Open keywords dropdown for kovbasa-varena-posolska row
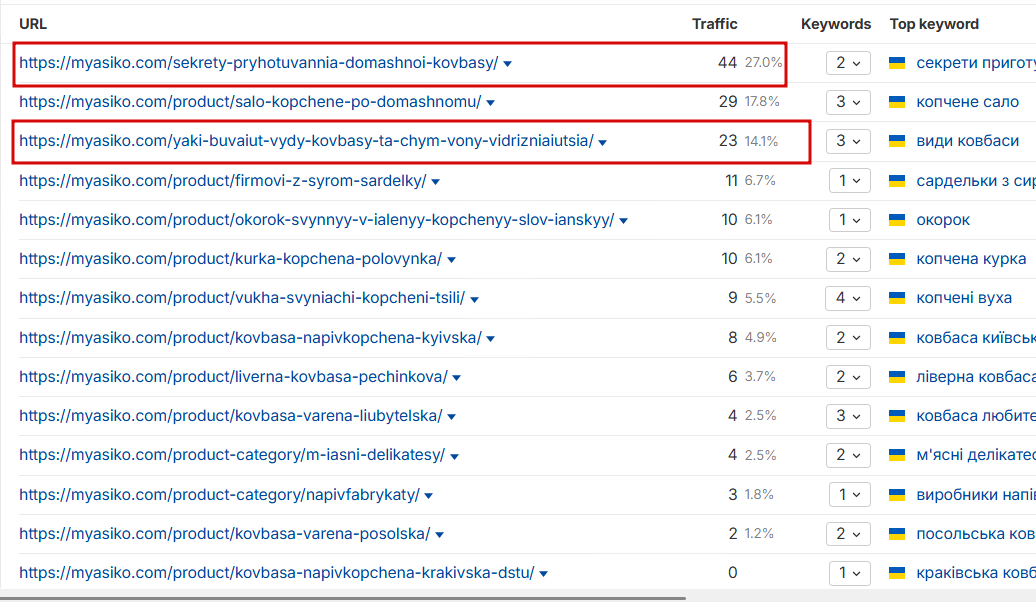Screen dimensions: 1036x602 click(x=848, y=533)
